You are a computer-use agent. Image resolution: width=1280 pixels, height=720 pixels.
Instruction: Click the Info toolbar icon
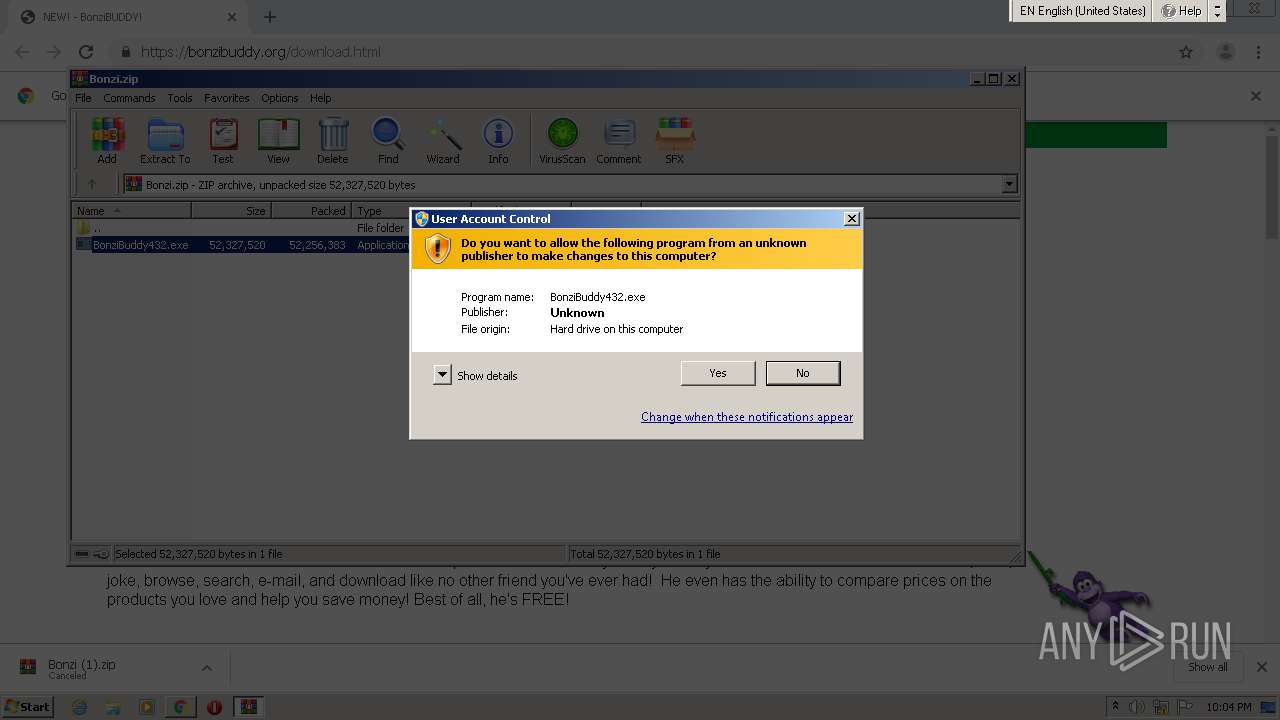498,141
